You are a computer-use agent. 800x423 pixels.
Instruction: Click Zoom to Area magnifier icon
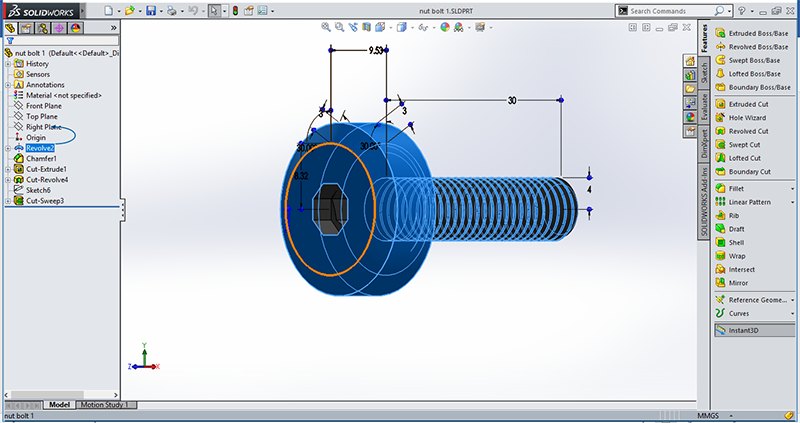pyautogui.click(x=339, y=27)
